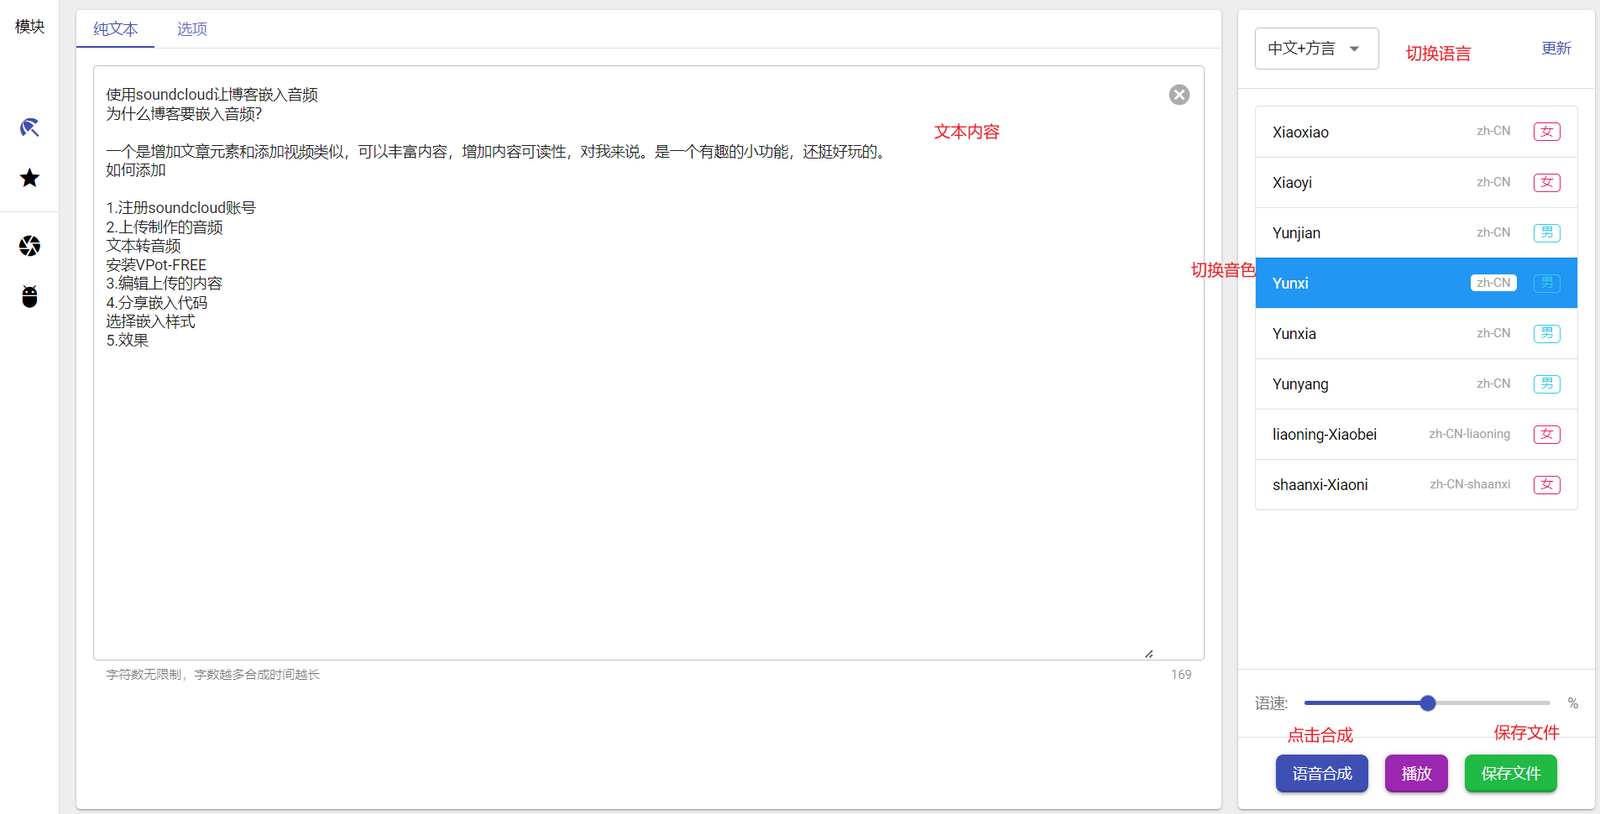Click the star icon in sidebar
This screenshot has height=814, width=1600.
pyautogui.click(x=30, y=178)
